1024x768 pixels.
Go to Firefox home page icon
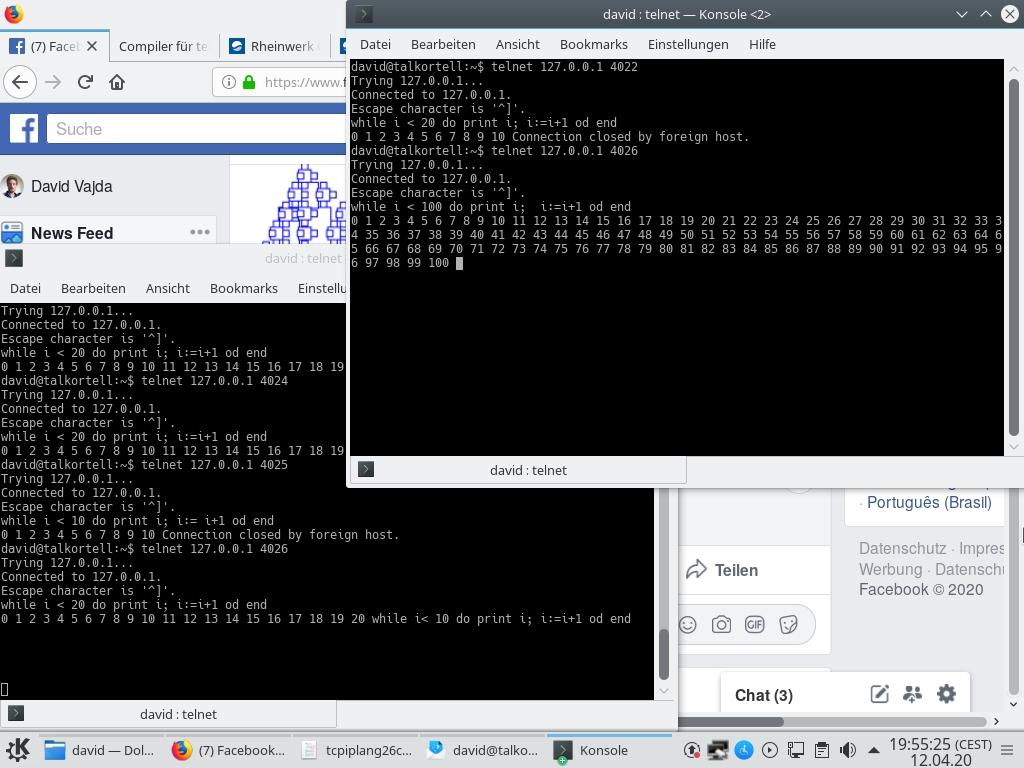pos(117,82)
